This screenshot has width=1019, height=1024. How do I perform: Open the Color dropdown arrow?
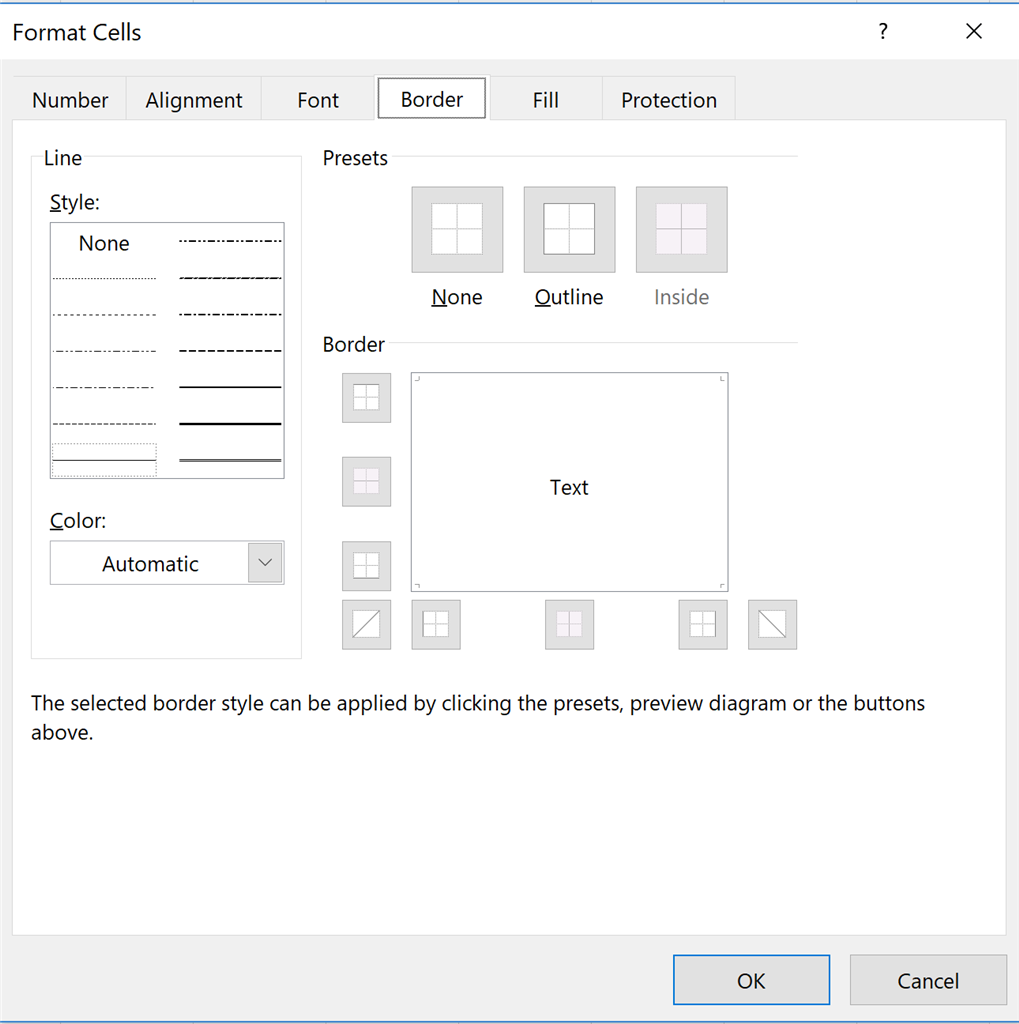(265, 562)
